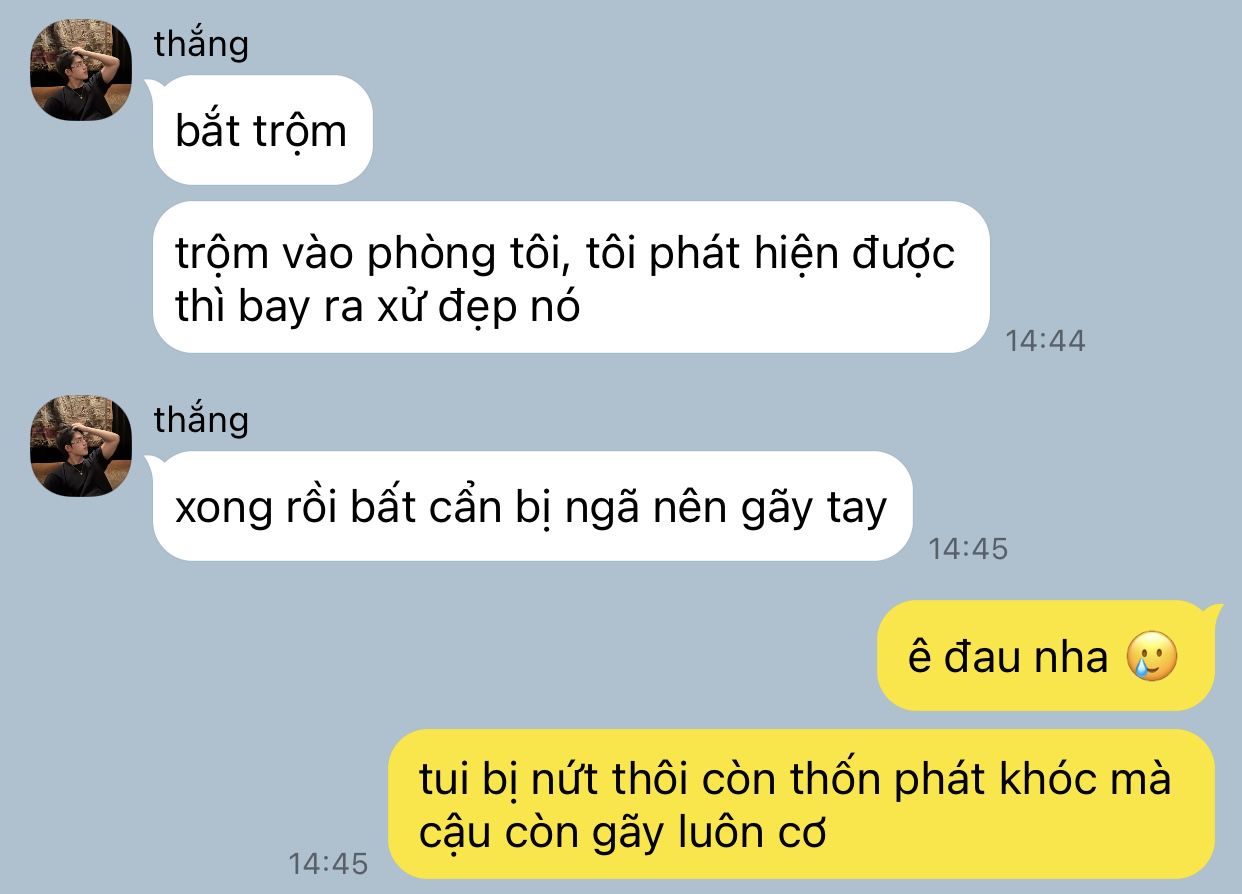Screen dimensions: 1242x894
Task: Select the yellow 'tui bị nứt thôi' message
Action: [x=801, y=804]
